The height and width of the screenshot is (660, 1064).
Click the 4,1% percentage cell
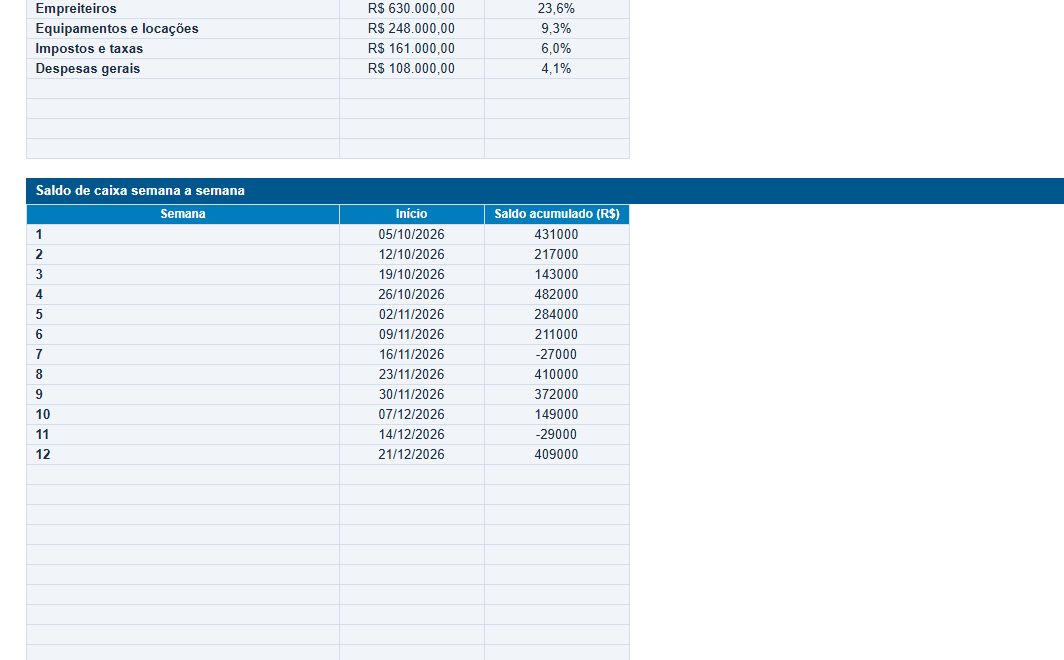coord(557,69)
